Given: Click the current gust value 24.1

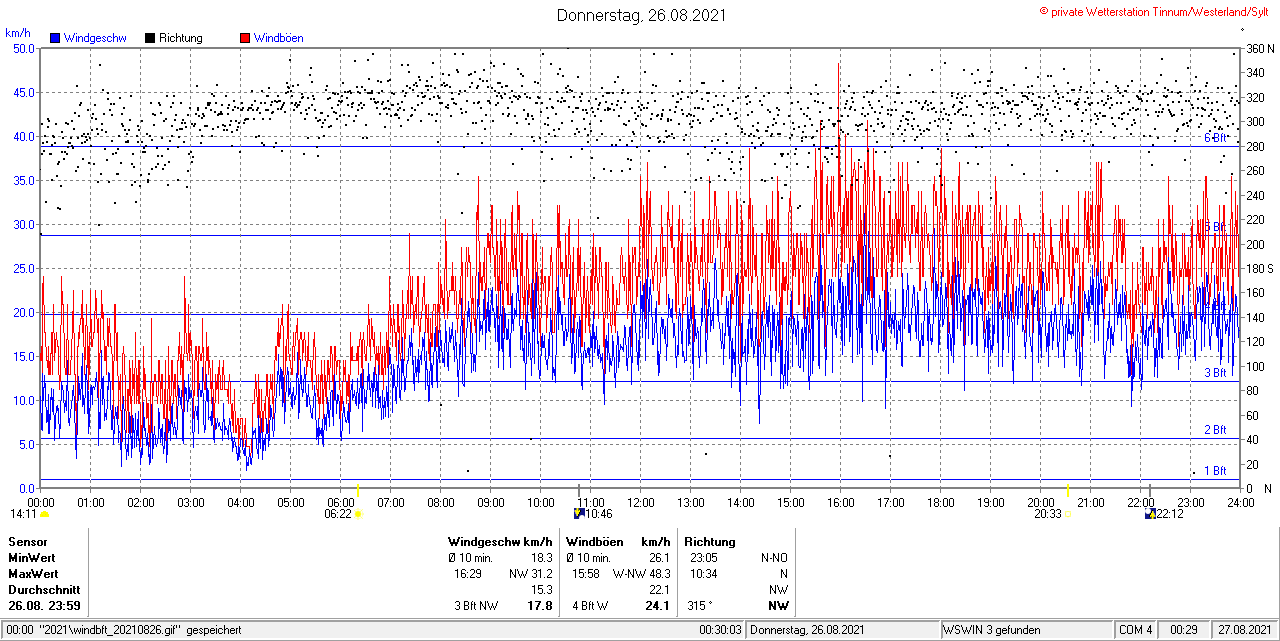Looking at the screenshot, I should (x=657, y=606).
